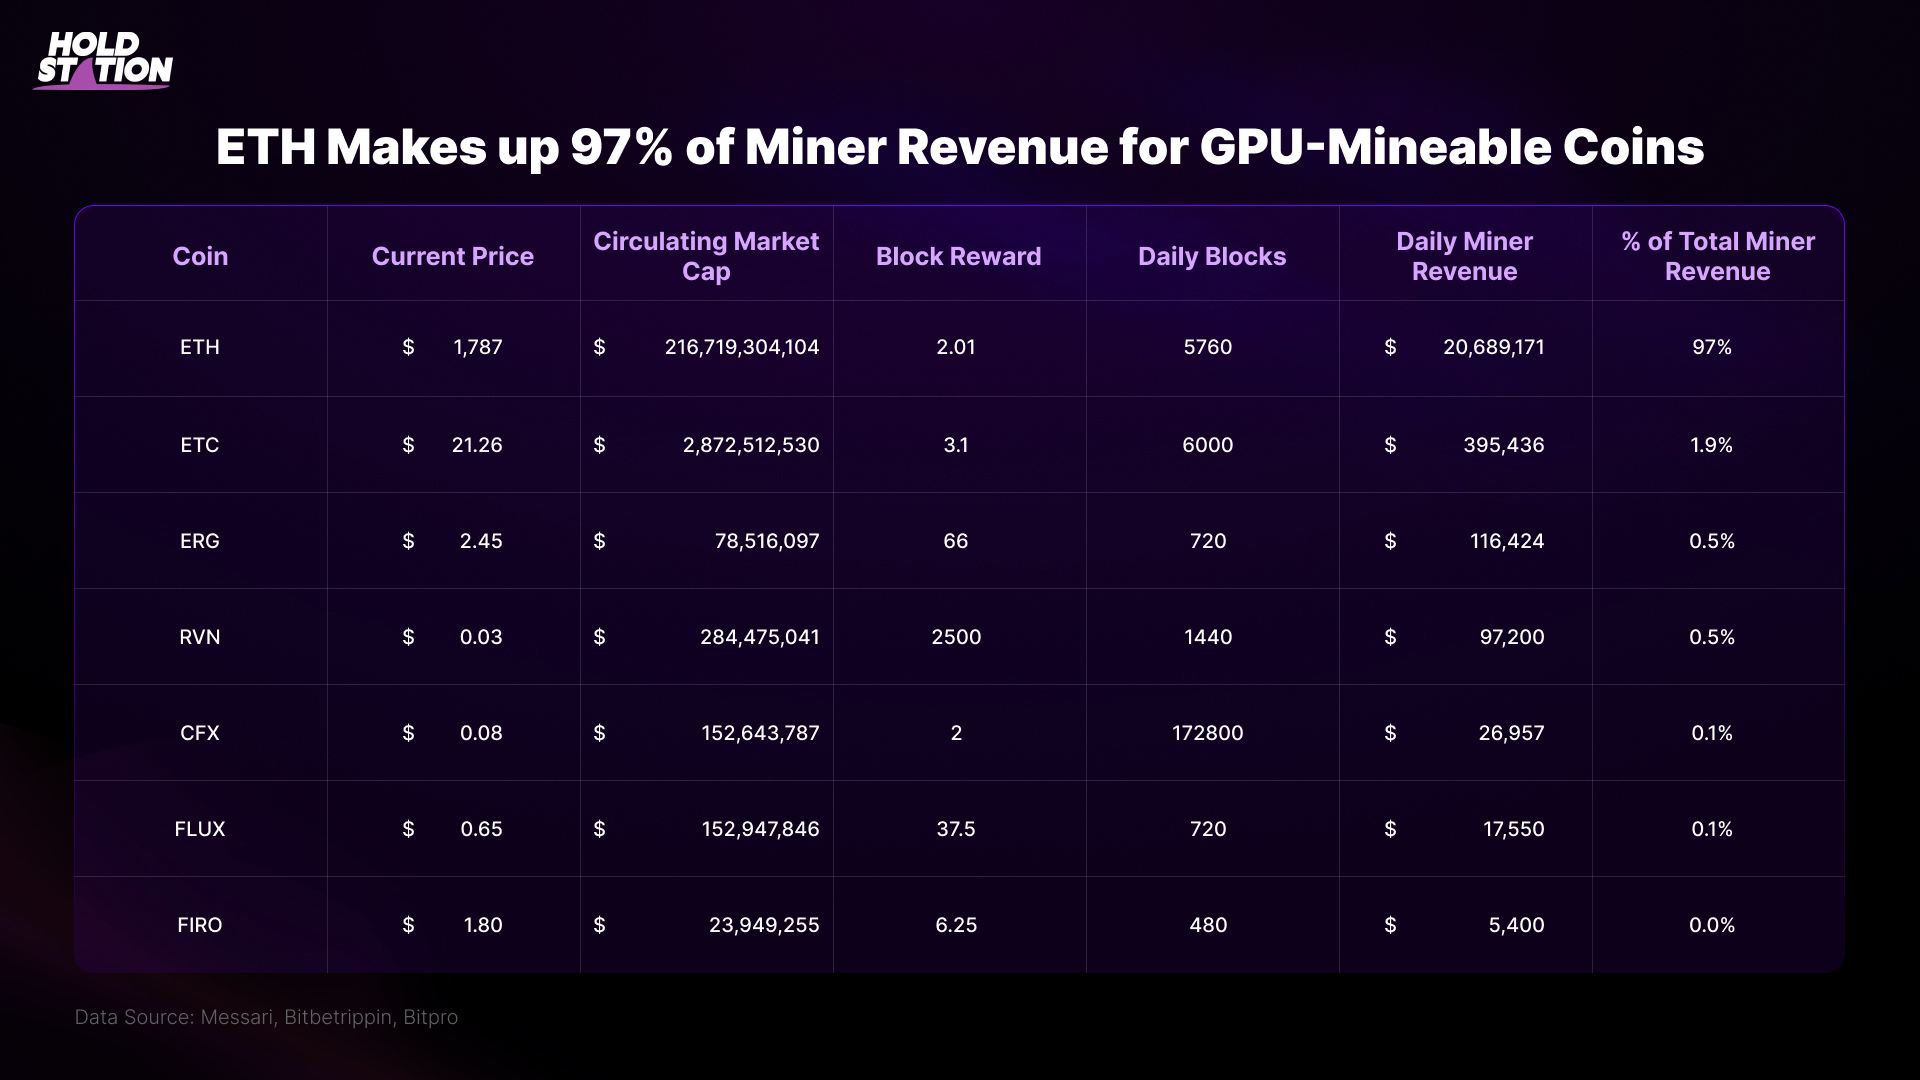
Task: Click daily revenue 26,957
Action: pos(1512,733)
